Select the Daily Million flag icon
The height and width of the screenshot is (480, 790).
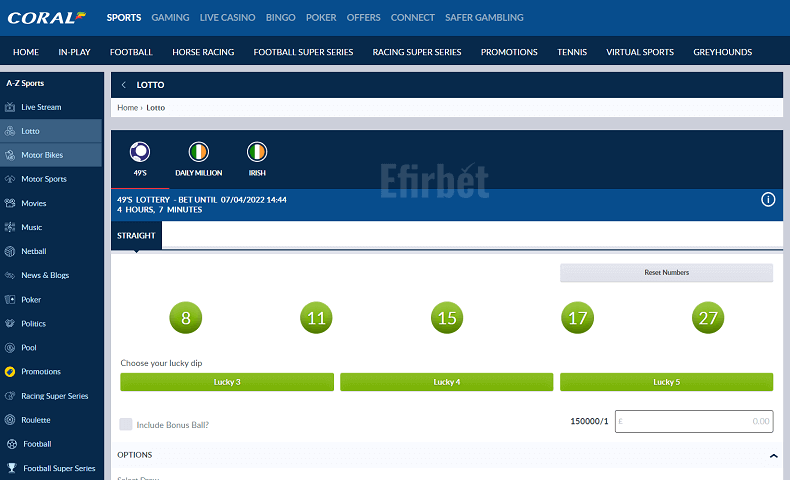199,152
